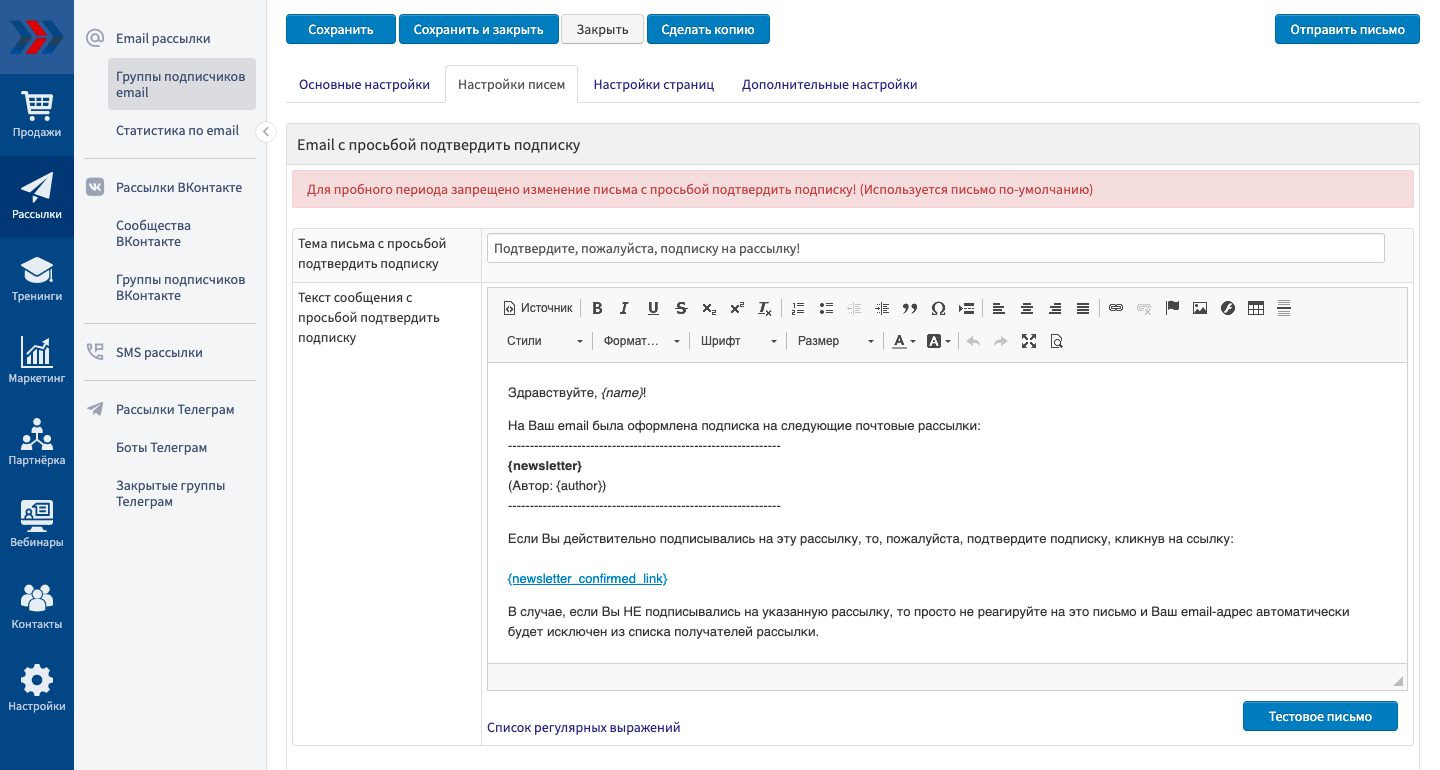Insert an image via the toolbar

(1200, 308)
